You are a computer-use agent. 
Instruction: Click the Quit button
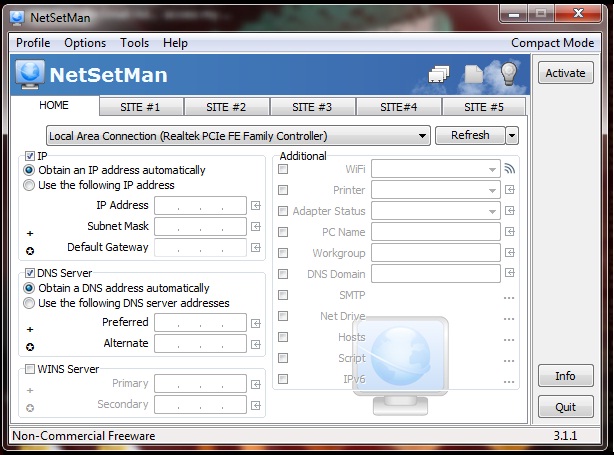tap(565, 407)
